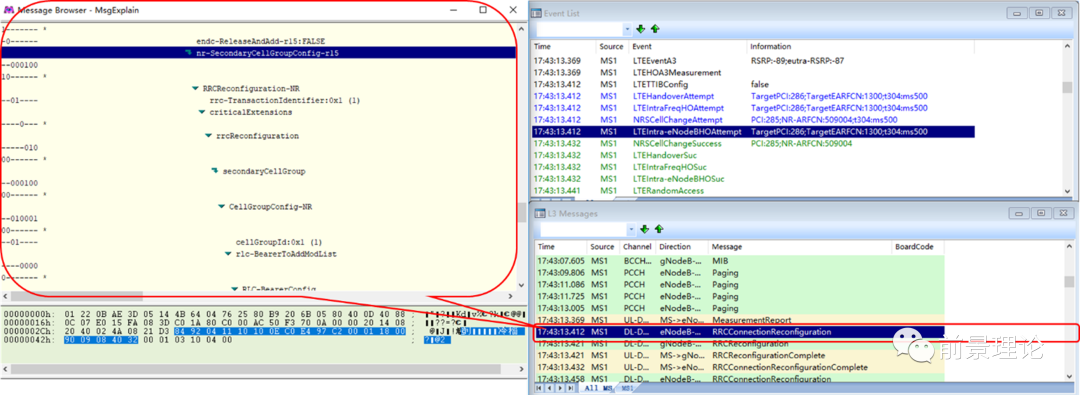This screenshot has width=1080, height=395.
Task: Collapse the rlc-BearerToAddModList tree node
Action: coord(228,254)
